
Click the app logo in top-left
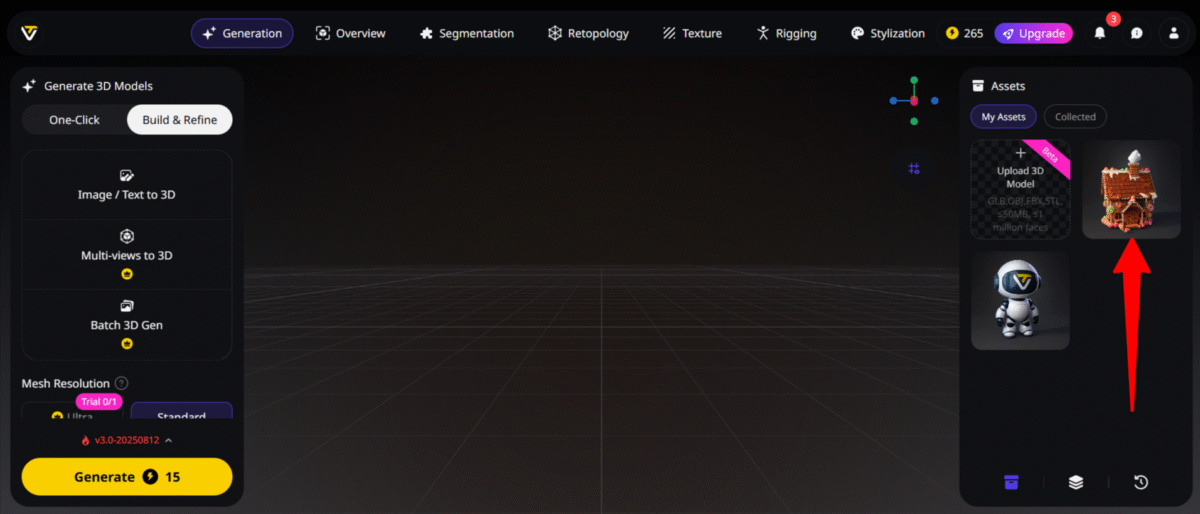(x=31, y=33)
